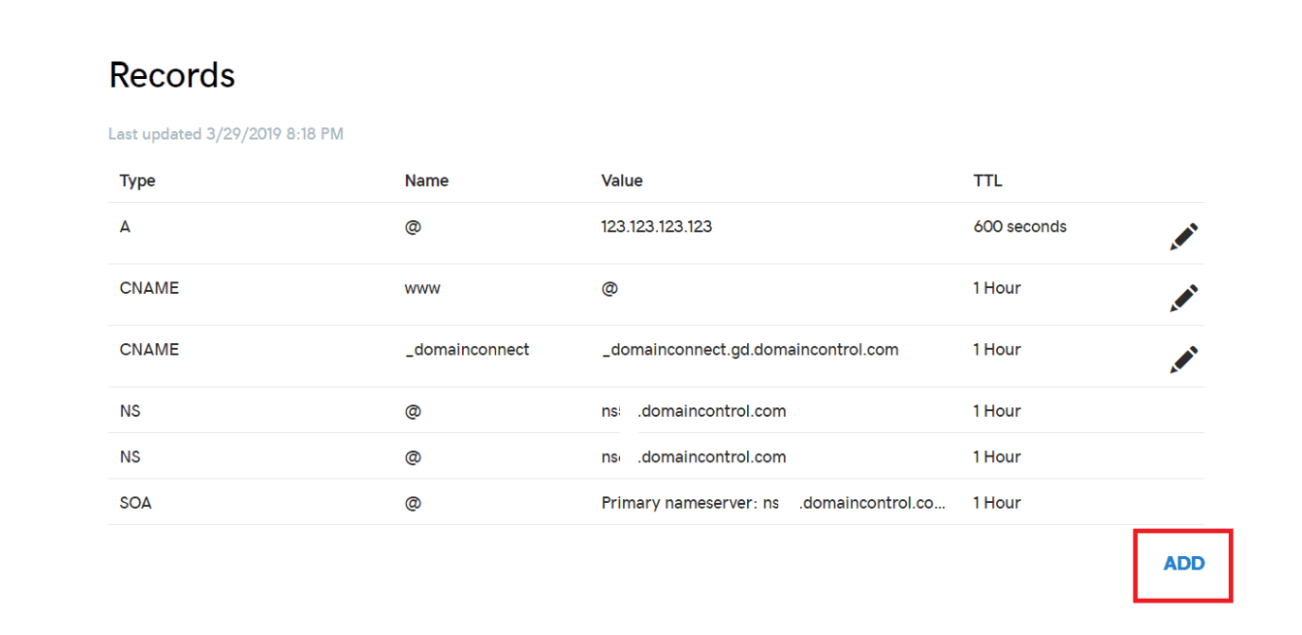Click the Name column header
Viewport: 1302px width, 635px height.
426,181
